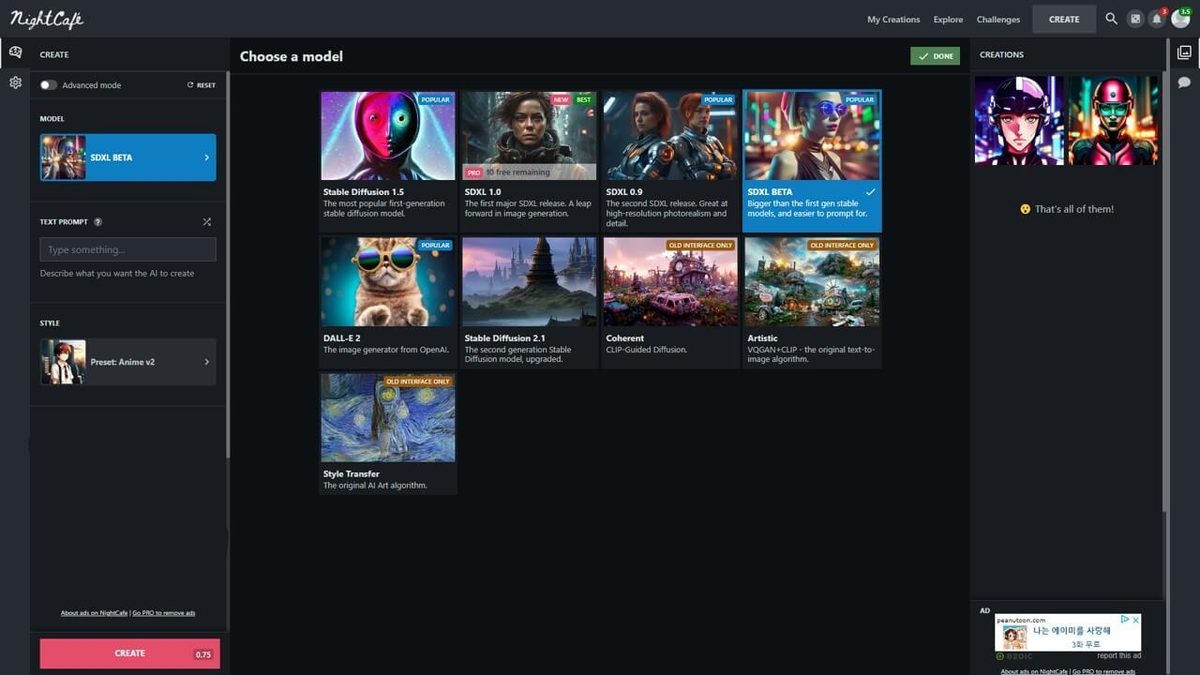The image size is (1200, 675).
Task: Open the user profile avatar
Action: pos(1180,19)
